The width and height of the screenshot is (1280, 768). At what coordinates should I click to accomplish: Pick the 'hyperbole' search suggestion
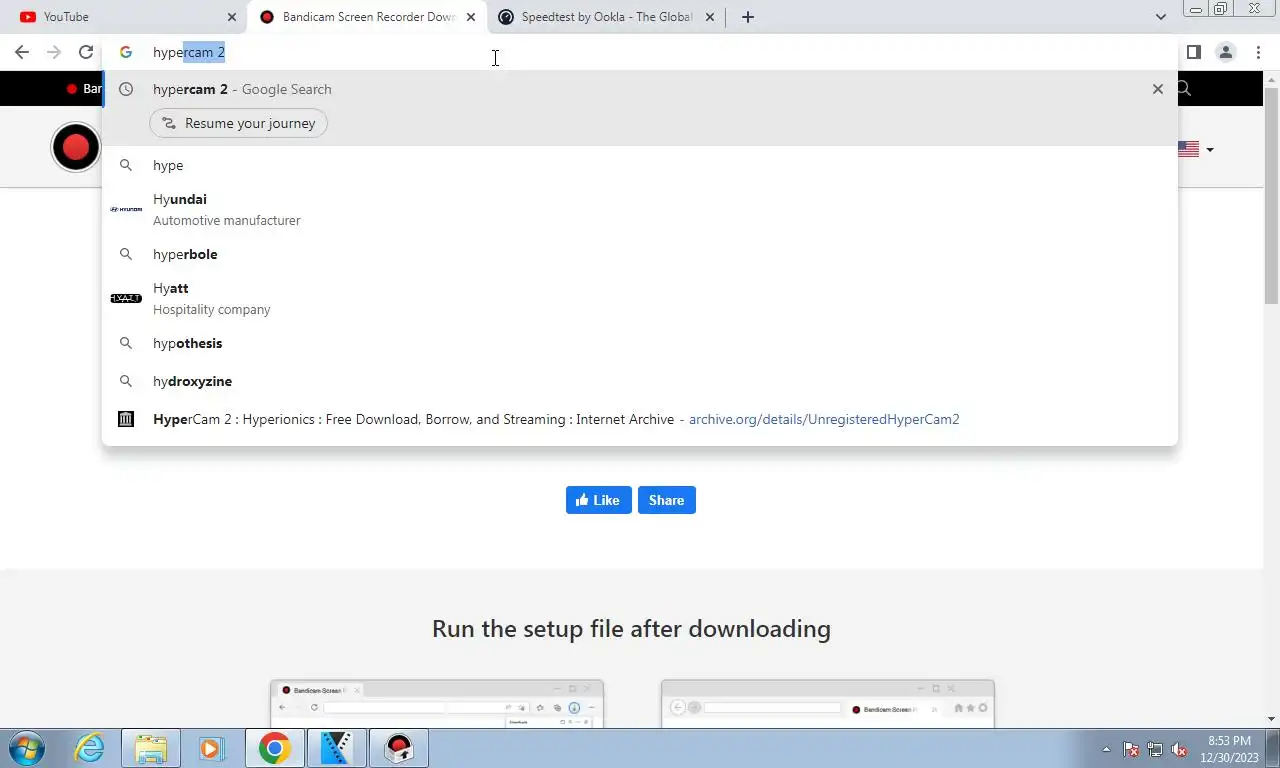tap(640, 254)
